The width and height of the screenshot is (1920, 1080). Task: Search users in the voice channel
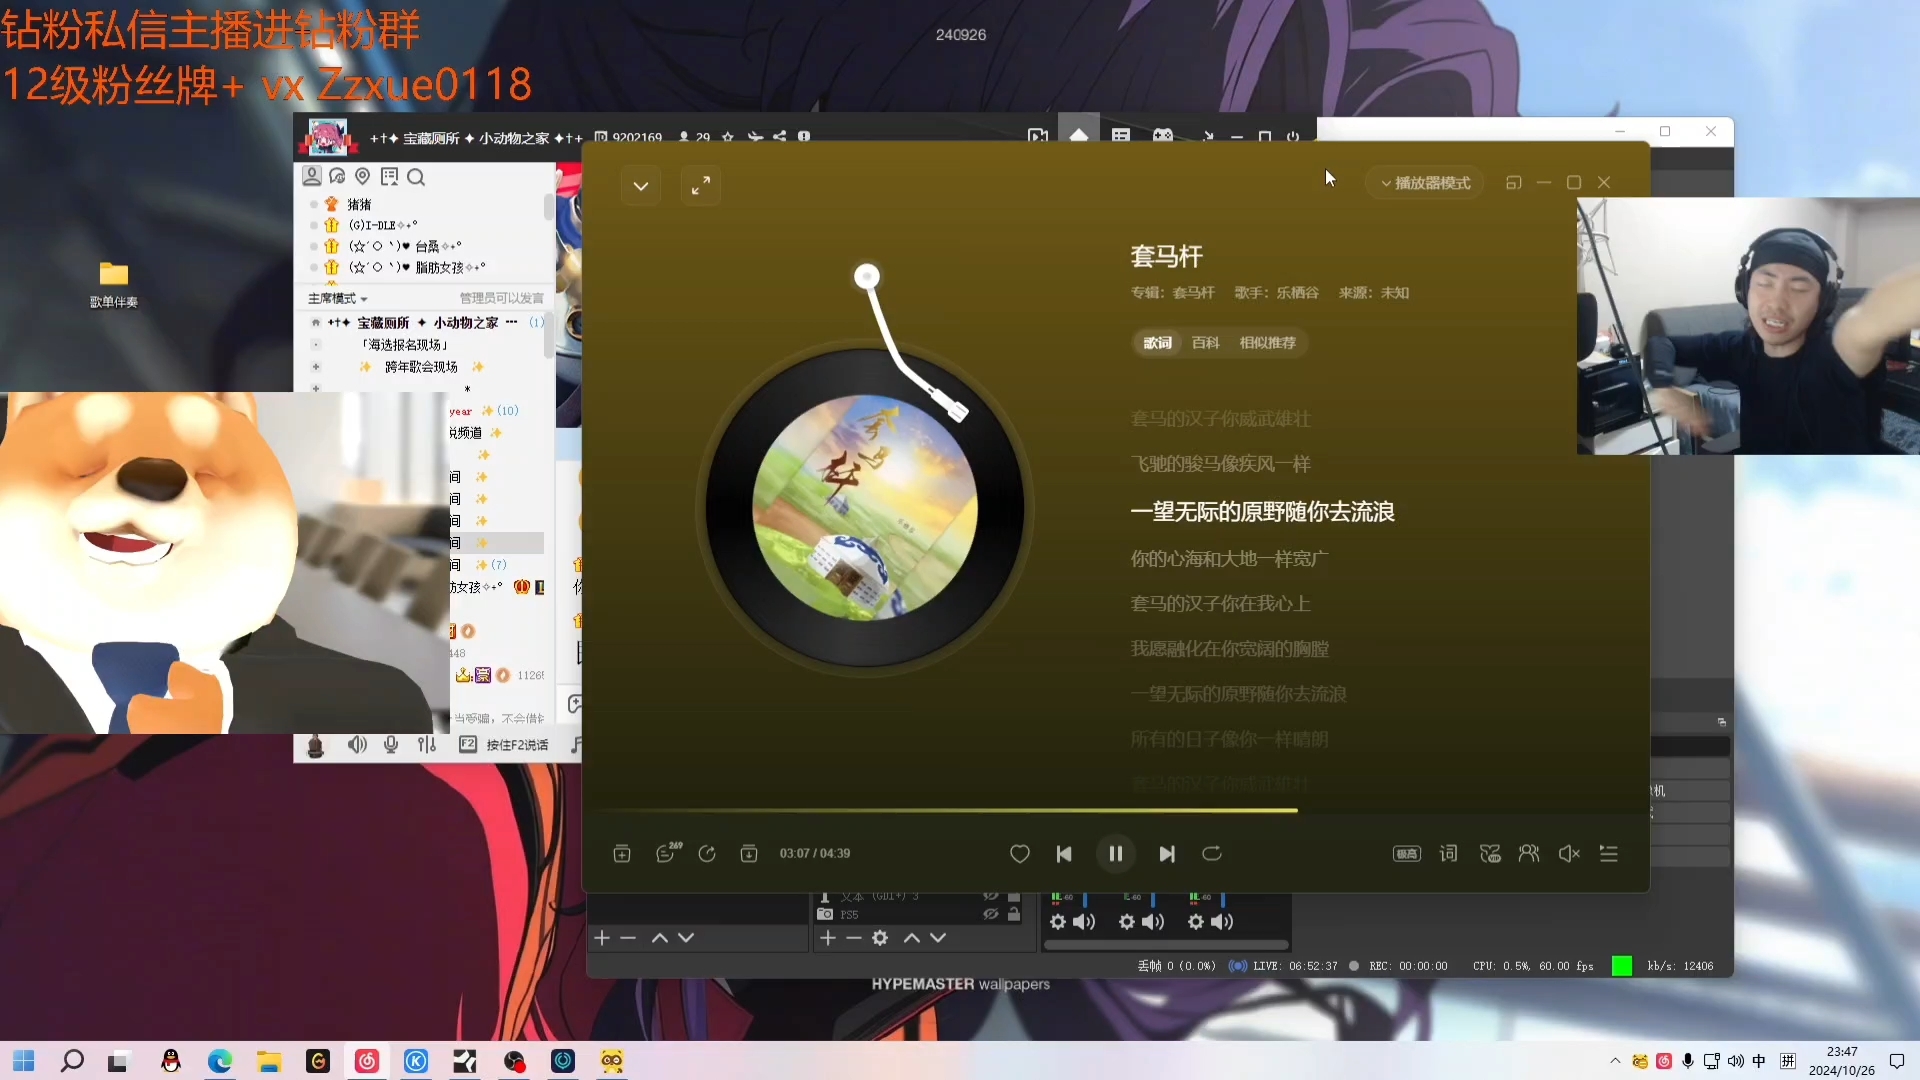(x=416, y=178)
